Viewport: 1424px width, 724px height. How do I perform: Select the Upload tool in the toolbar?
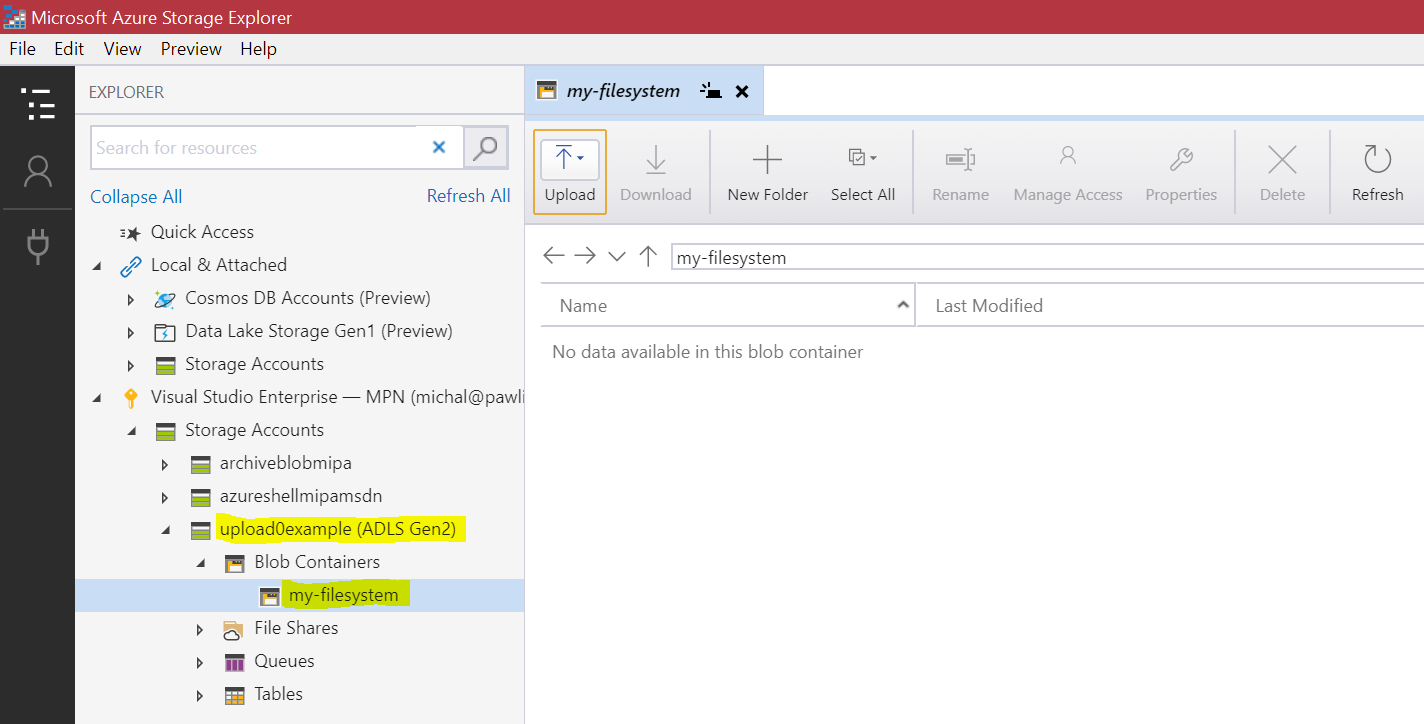coord(569,170)
